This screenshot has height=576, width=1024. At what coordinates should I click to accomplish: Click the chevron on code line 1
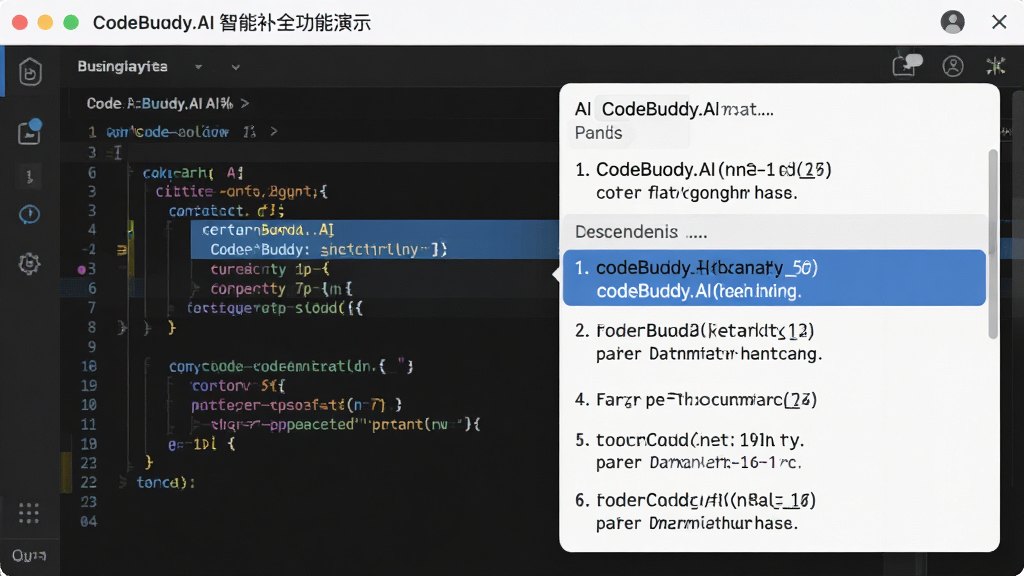(274, 132)
